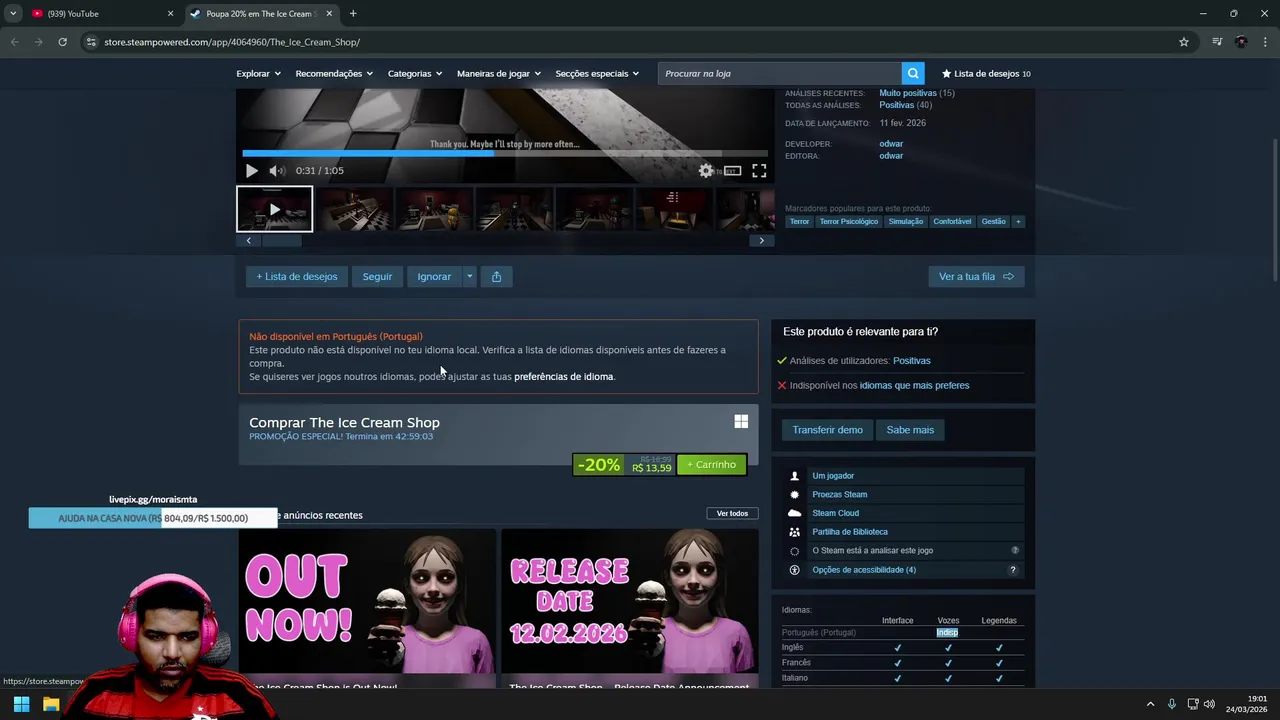Open Windows Start menu
Screen dimensions: 1280x720
(21, 704)
